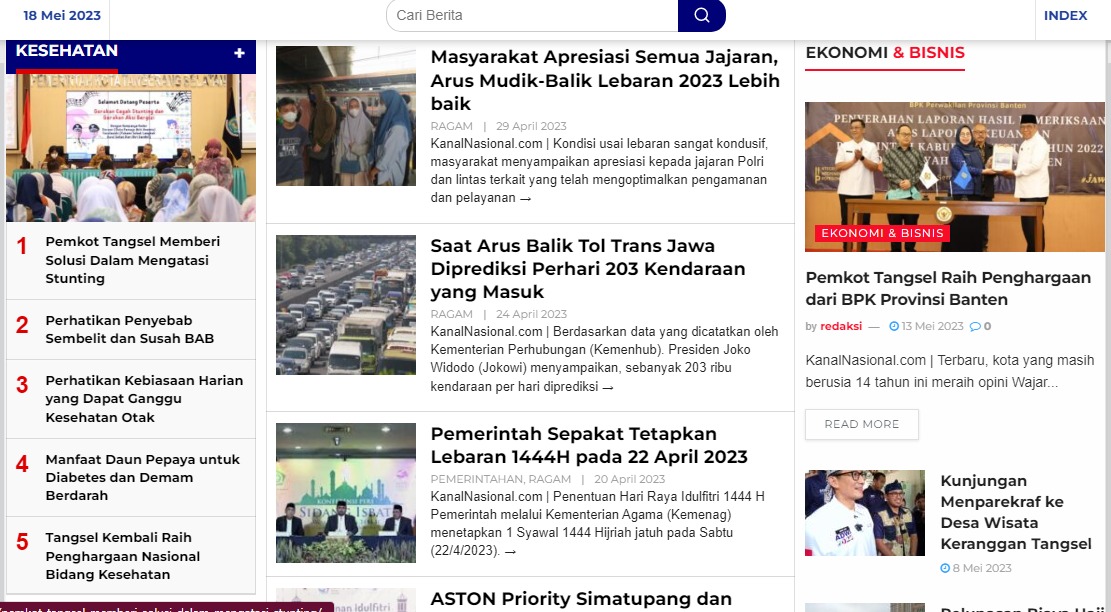Image resolution: width=1111 pixels, height=612 pixels.
Task: Click clock icon beside 13 Mei 2023
Action: (x=894, y=327)
